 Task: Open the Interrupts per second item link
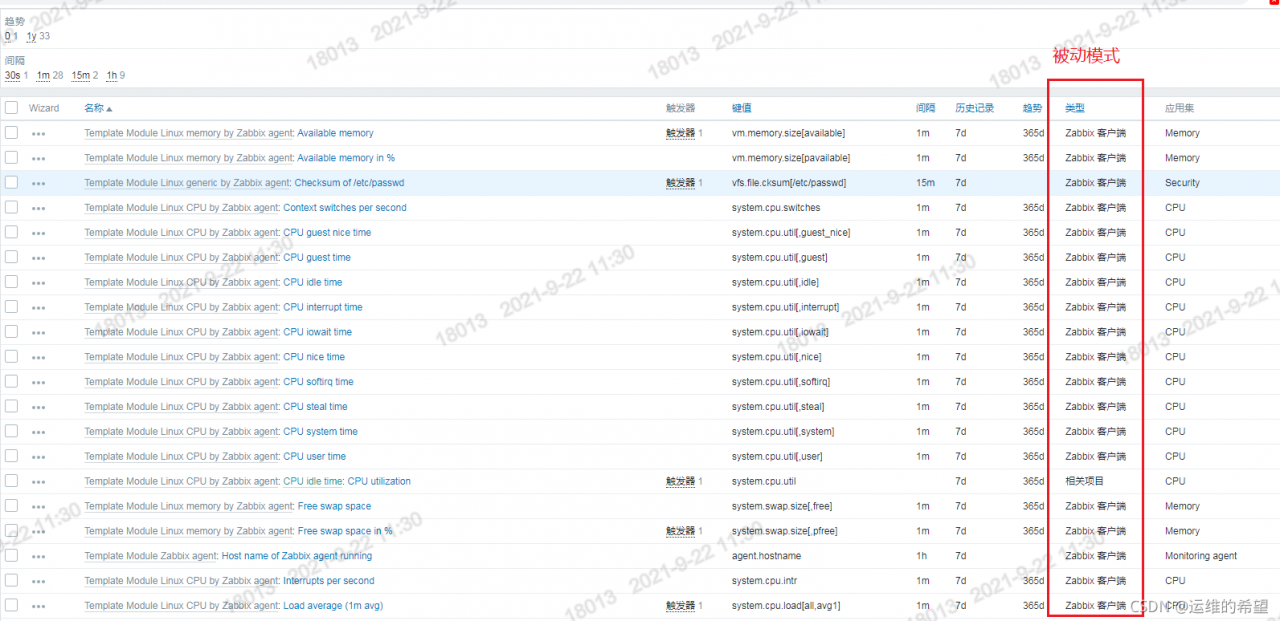328,581
